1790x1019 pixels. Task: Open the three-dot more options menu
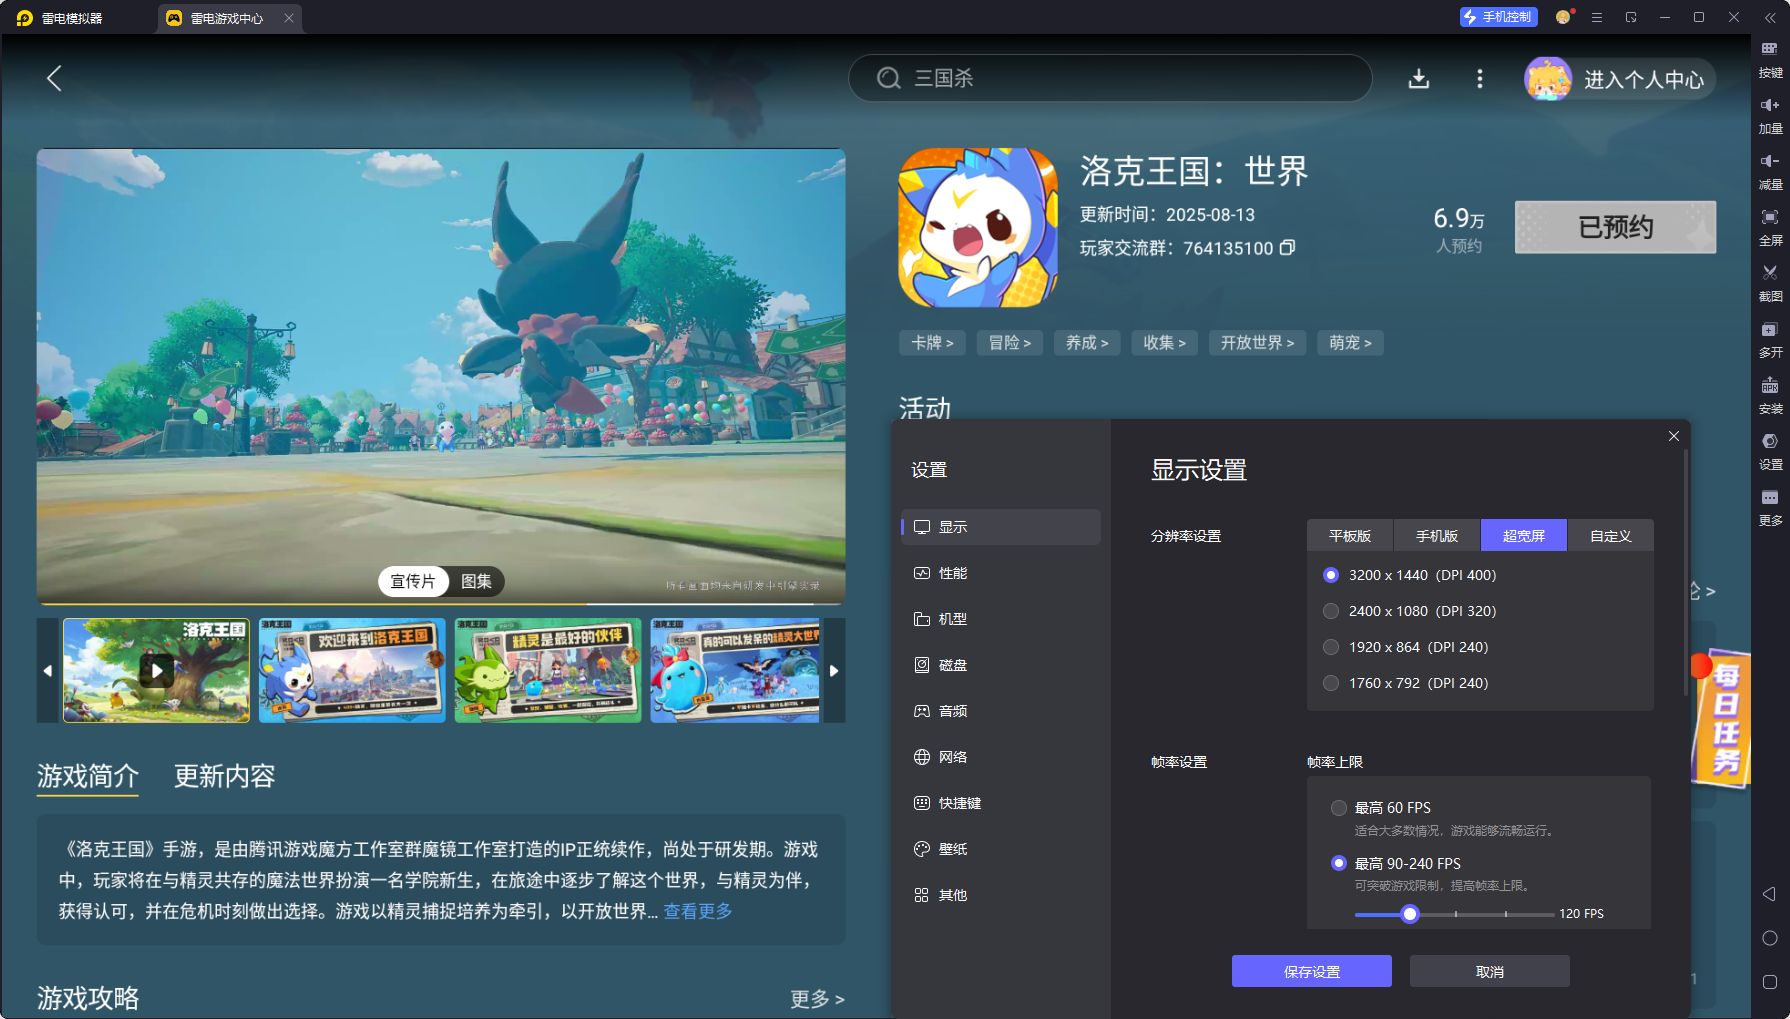[x=1480, y=79]
